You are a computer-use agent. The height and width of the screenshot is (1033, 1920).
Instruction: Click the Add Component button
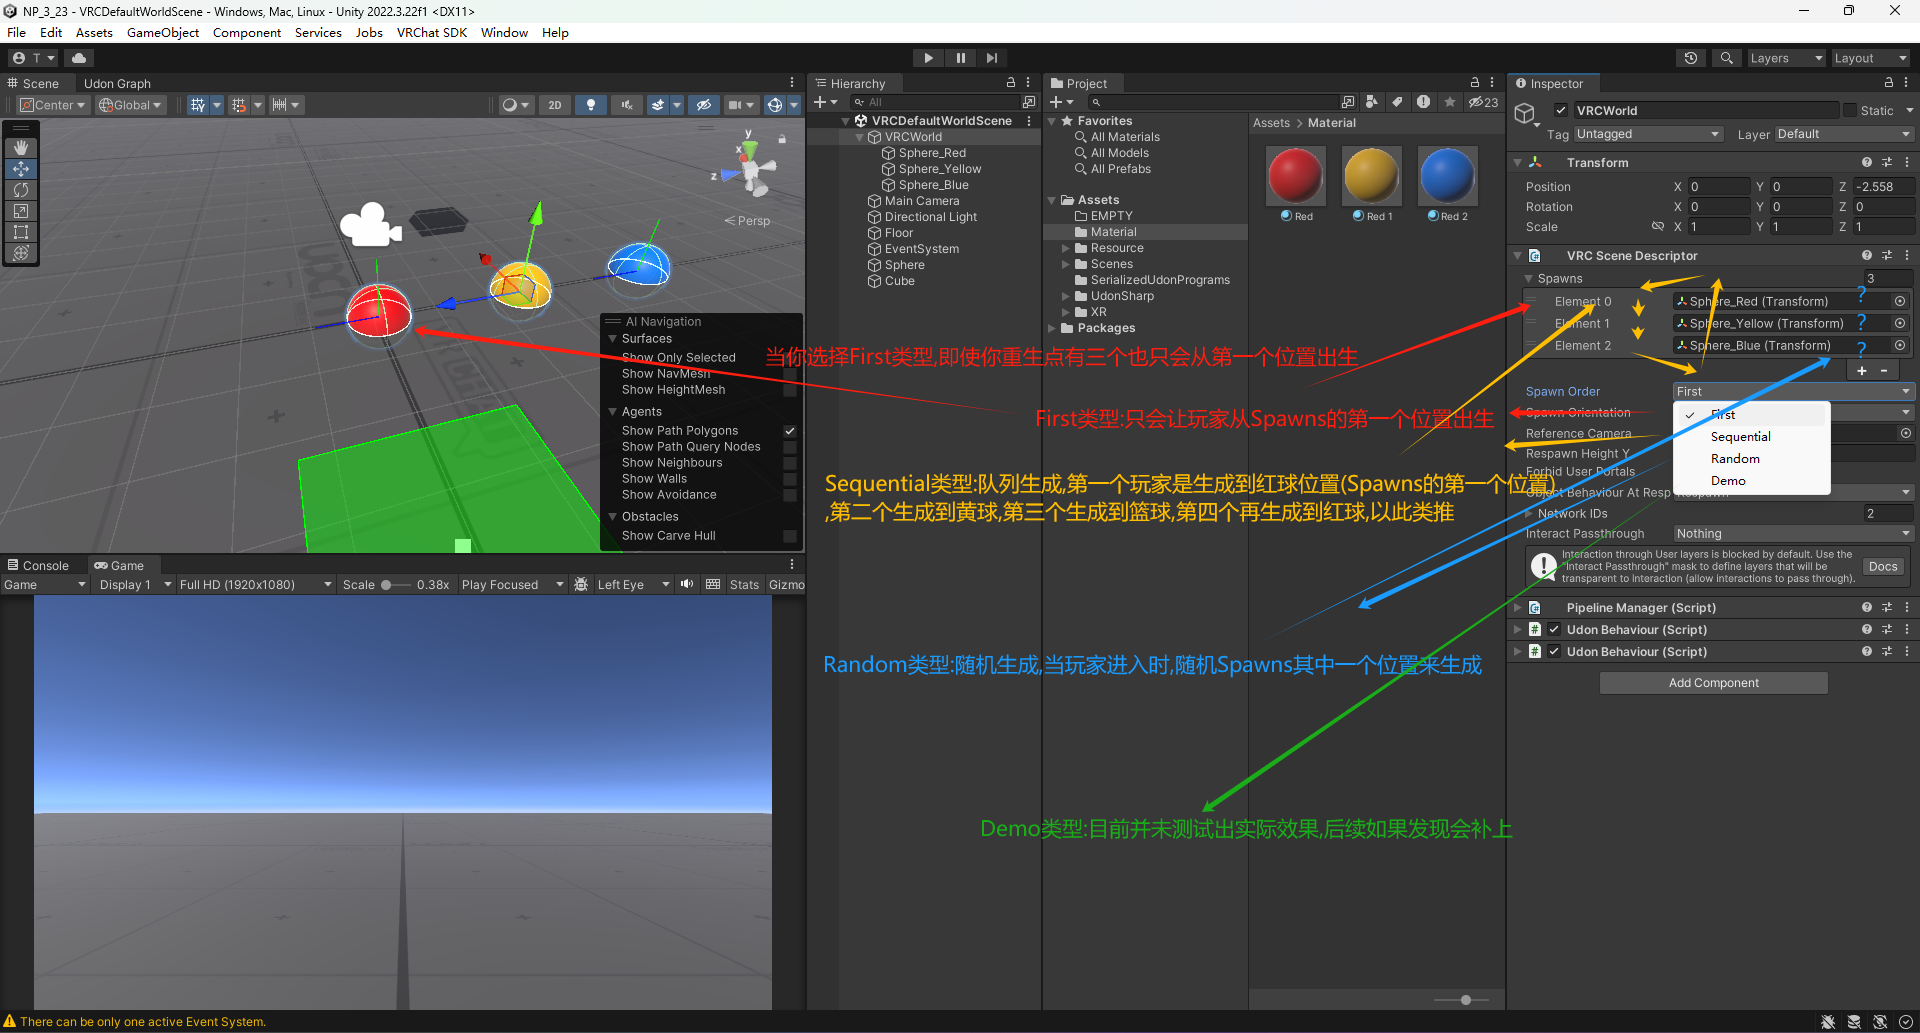tap(1714, 683)
